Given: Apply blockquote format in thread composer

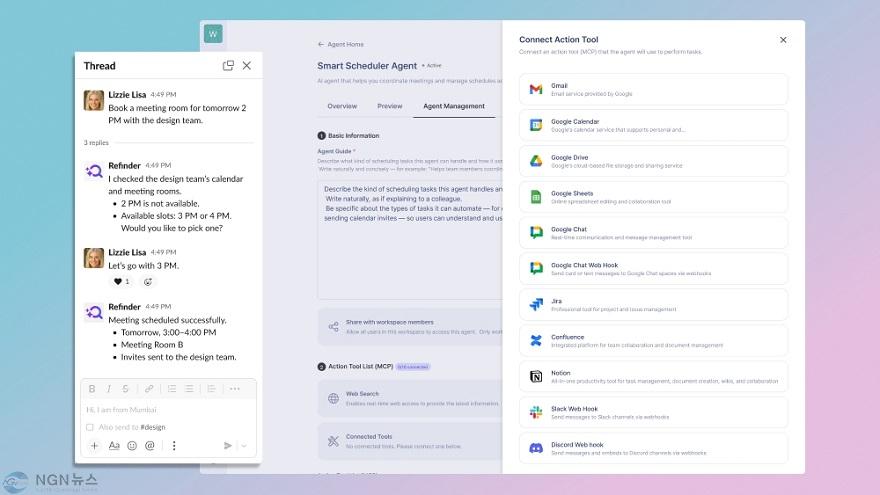Looking at the screenshot, I should (x=212, y=389).
